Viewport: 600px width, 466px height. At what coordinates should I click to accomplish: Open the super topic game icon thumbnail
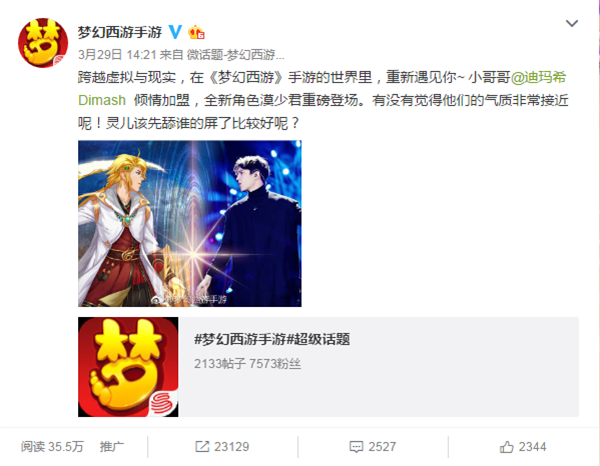(128, 367)
